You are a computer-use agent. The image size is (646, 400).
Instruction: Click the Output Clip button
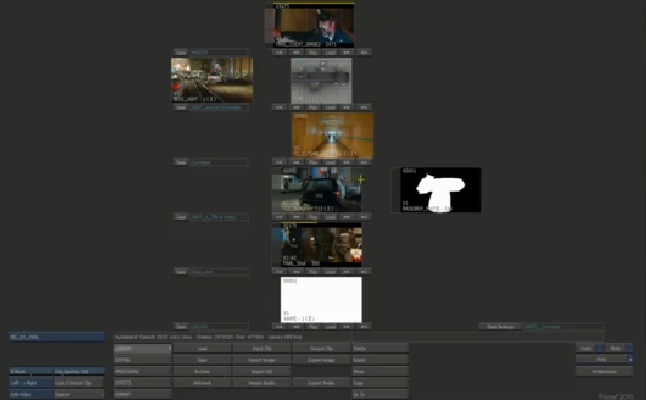tap(321, 349)
